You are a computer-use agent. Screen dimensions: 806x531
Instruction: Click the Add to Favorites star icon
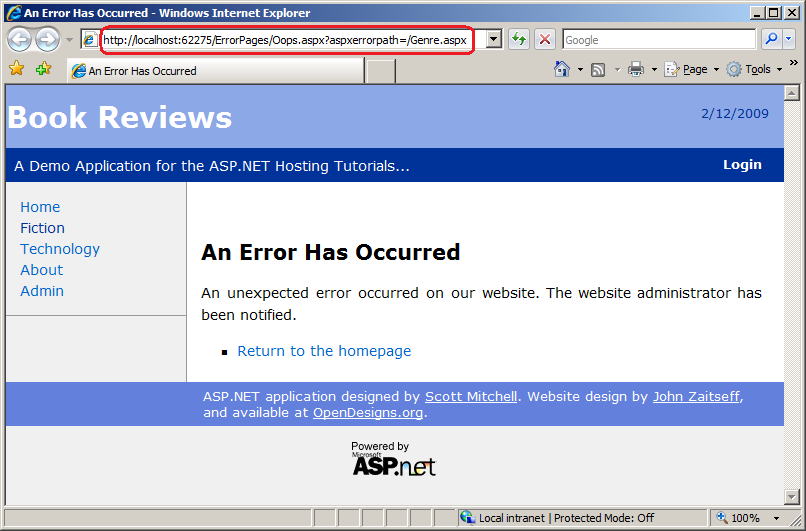(x=44, y=69)
